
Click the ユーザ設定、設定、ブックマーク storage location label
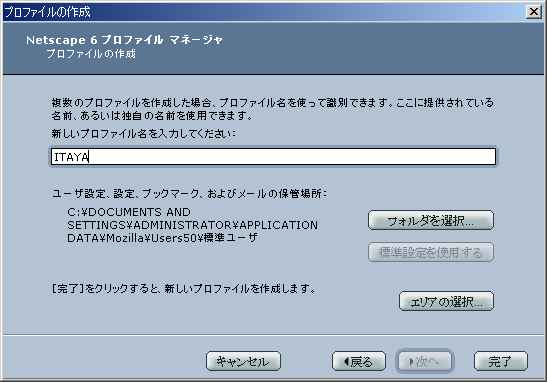(x=189, y=193)
